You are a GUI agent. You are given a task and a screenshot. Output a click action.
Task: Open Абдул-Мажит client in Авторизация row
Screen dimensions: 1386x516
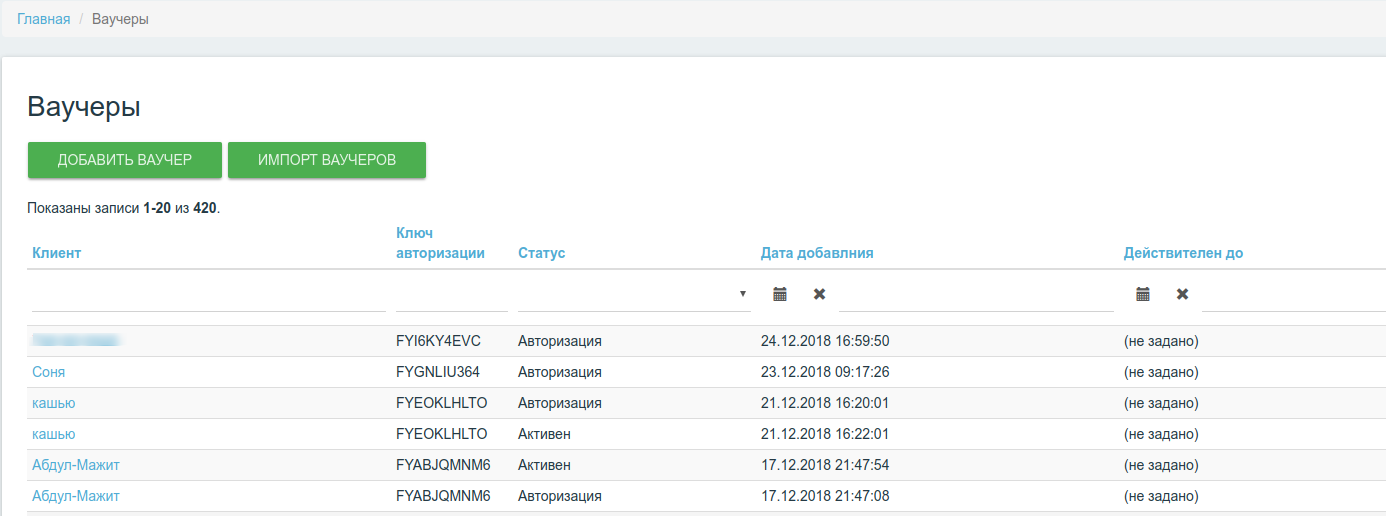point(76,496)
